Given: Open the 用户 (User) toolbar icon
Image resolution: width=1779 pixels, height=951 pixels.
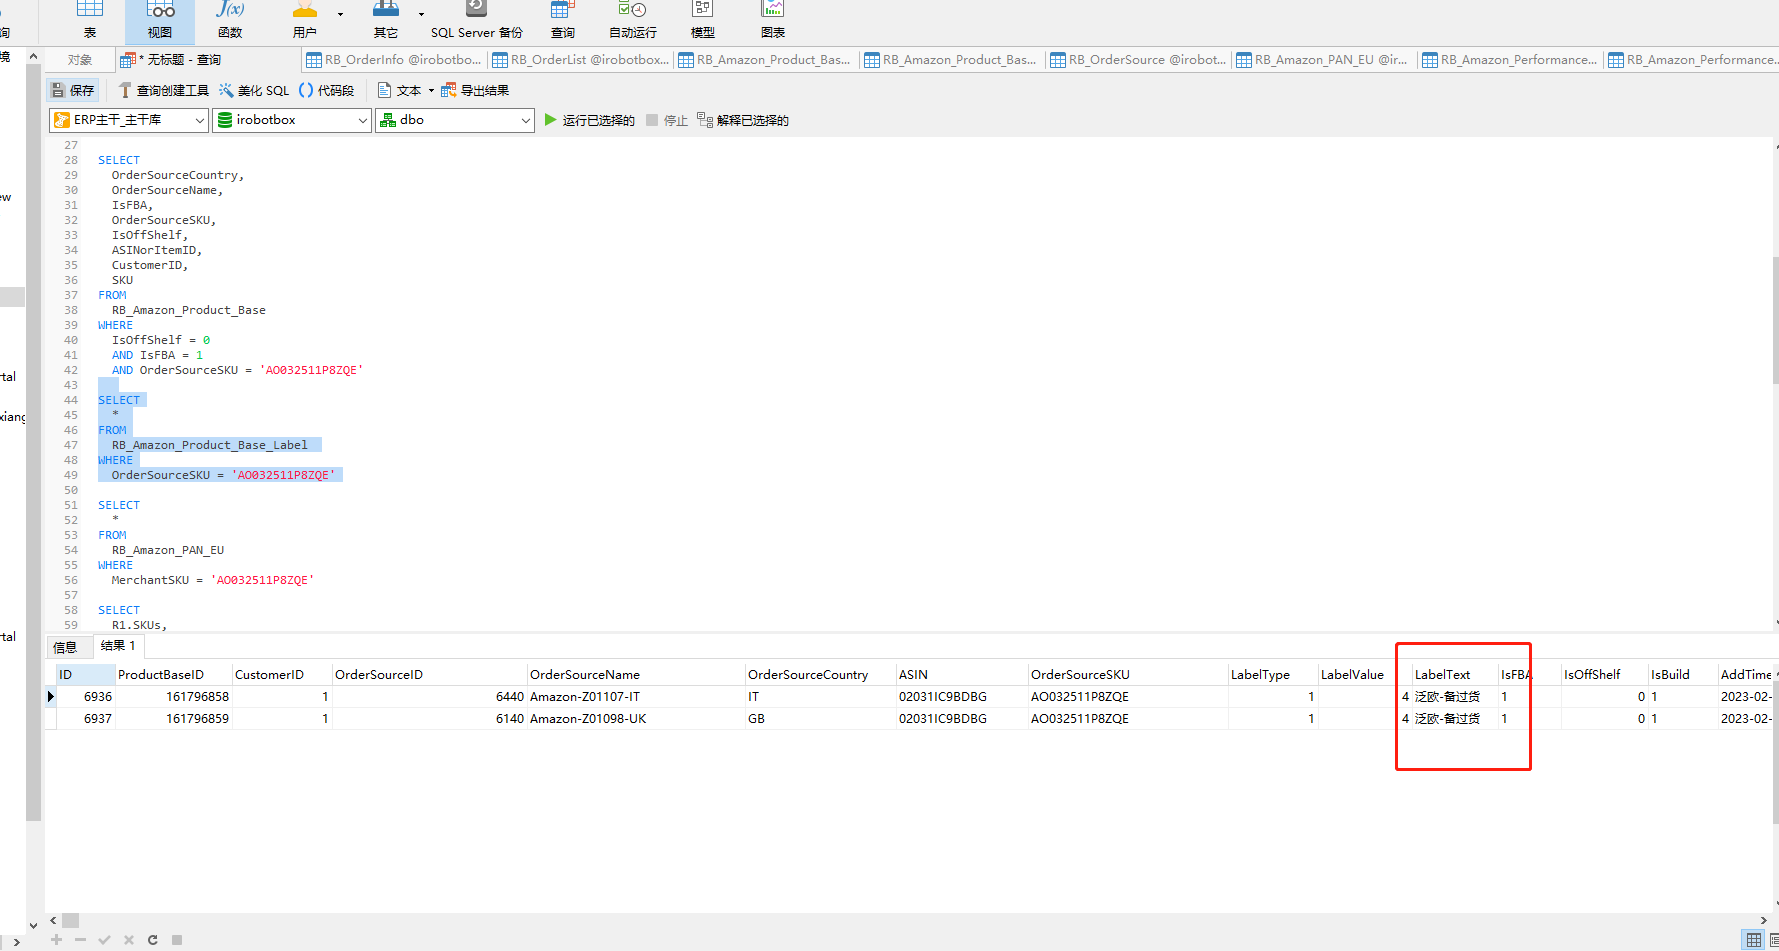Looking at the screenshot, I should tap(305, 20).
